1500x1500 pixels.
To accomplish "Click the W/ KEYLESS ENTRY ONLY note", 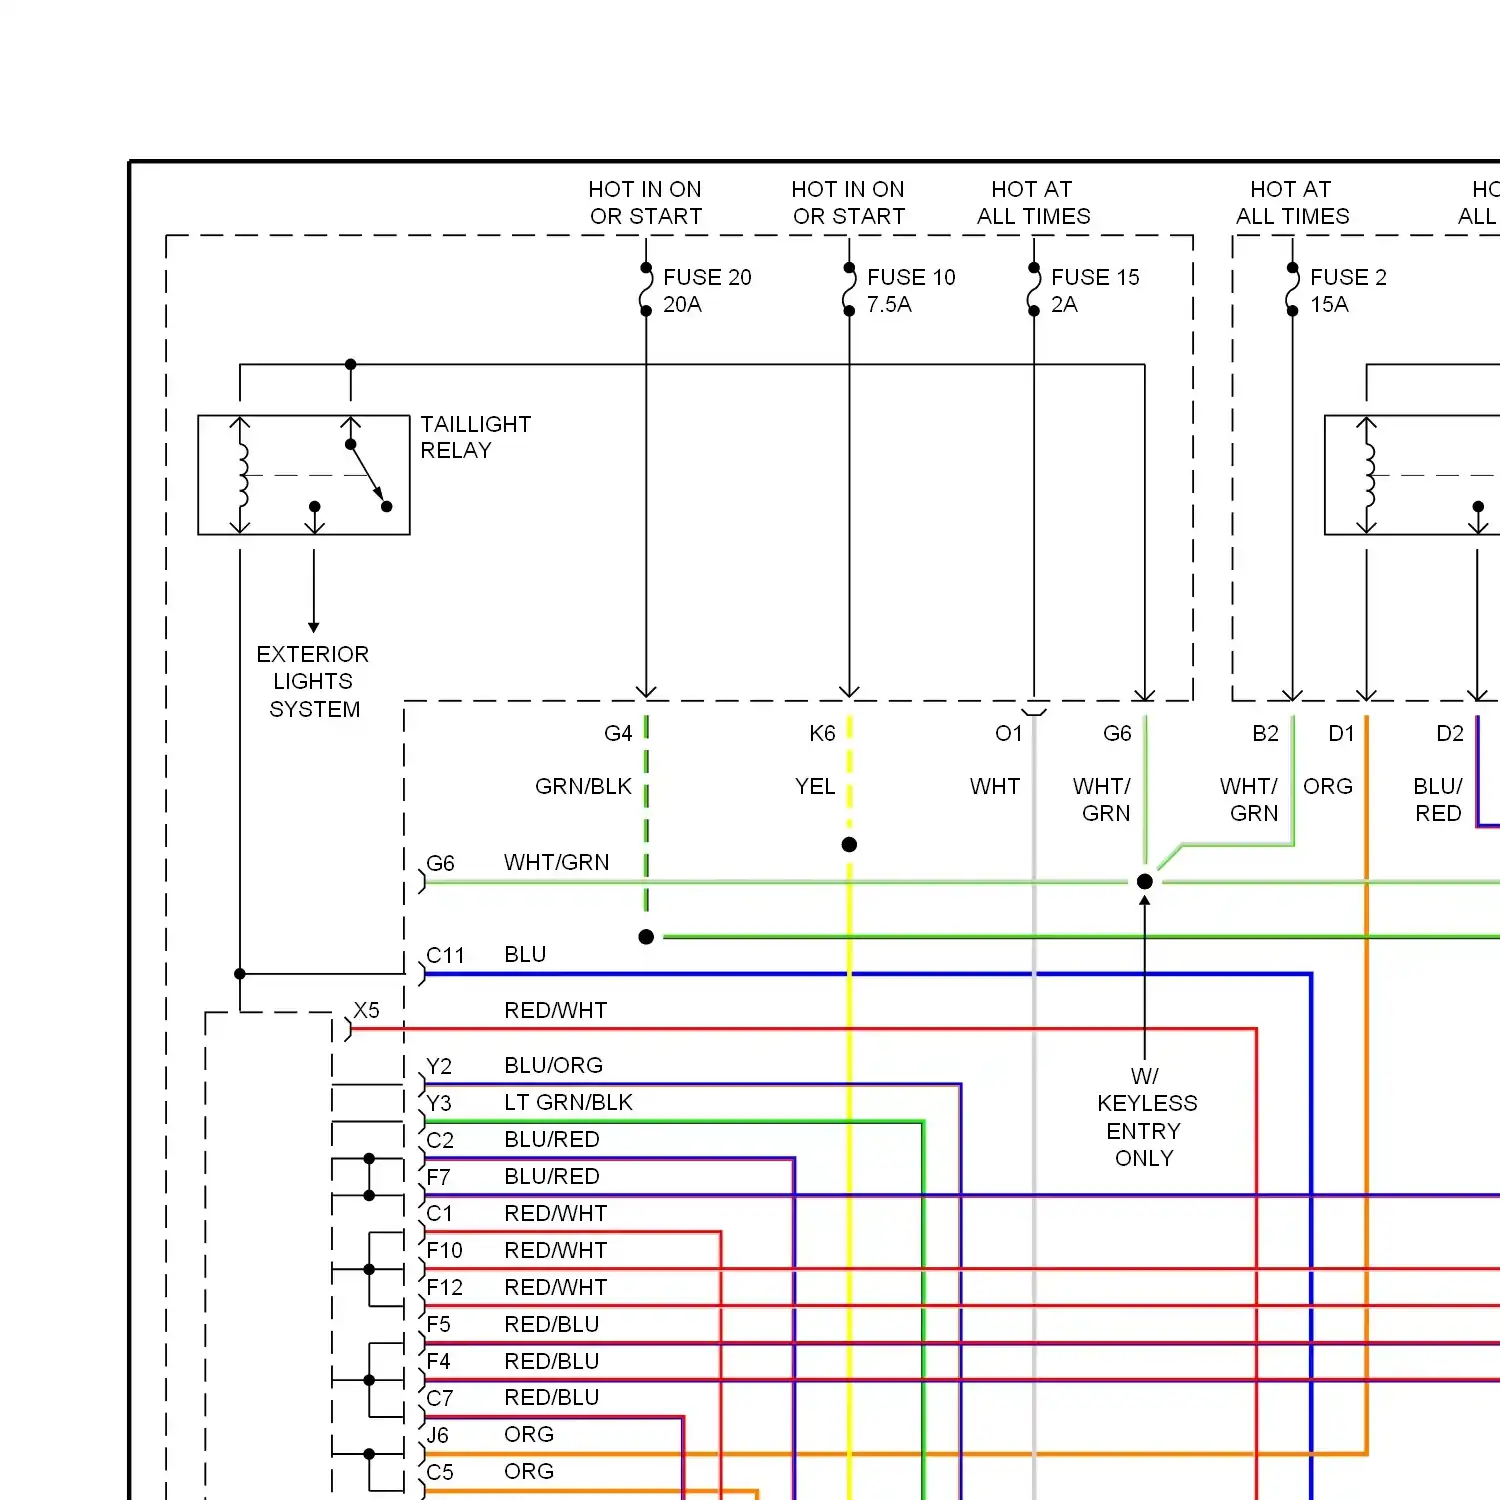I will click(1146, 1117).
